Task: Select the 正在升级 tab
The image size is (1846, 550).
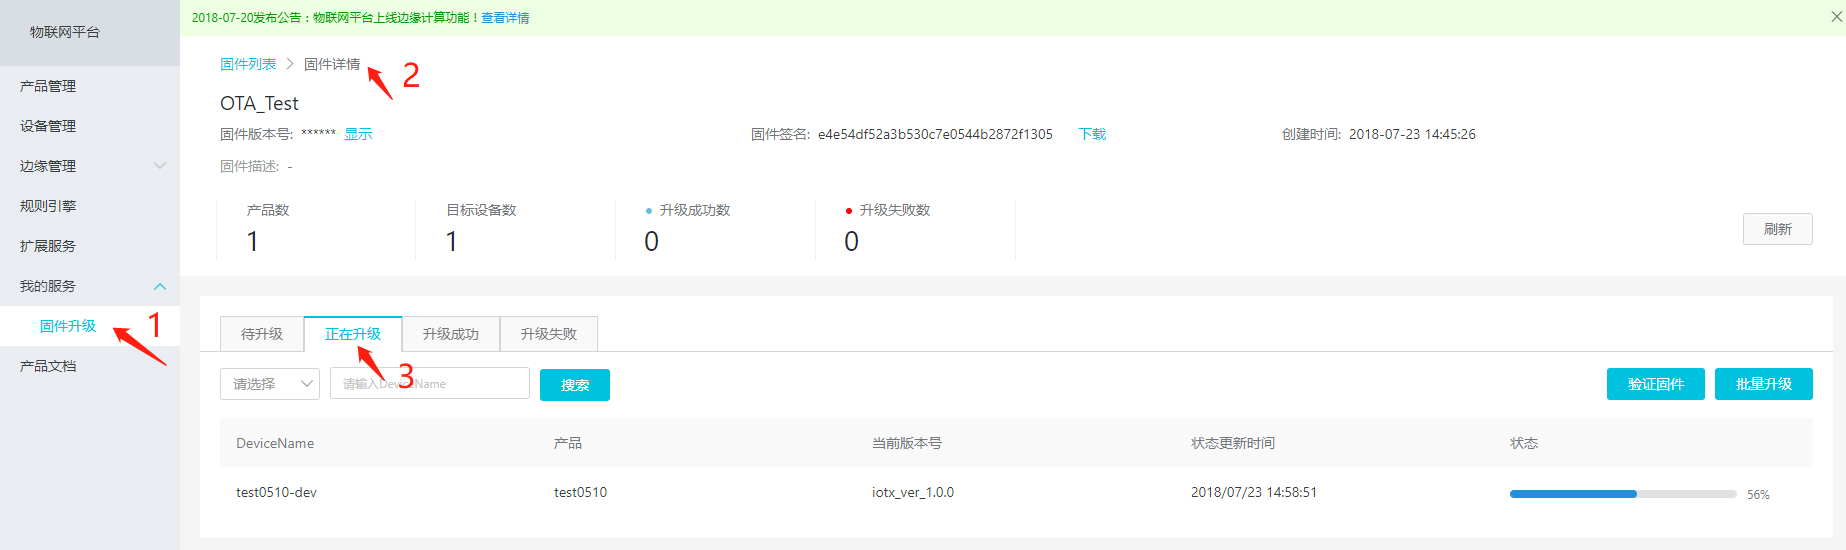Action: pyautogui.click(x=353, y=334)
